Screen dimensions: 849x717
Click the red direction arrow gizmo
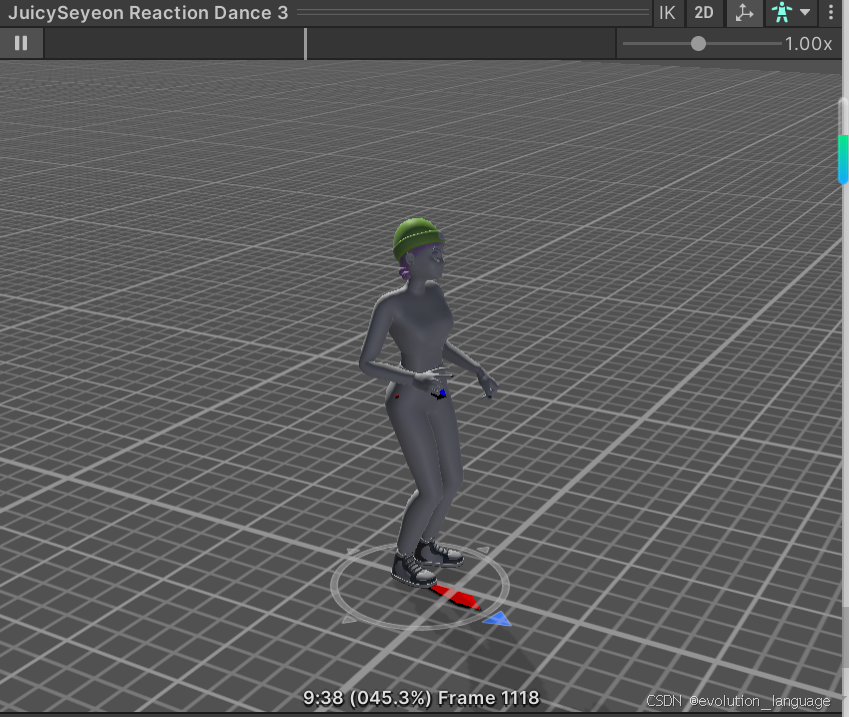click(x=456, y=597)
